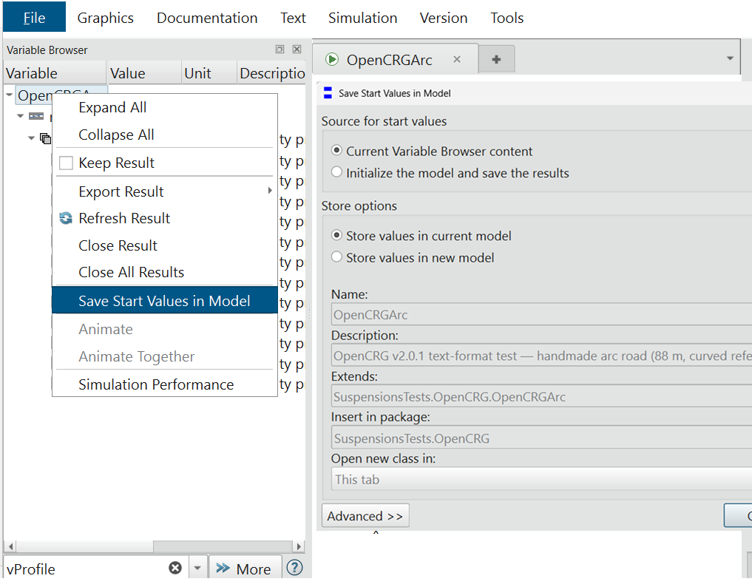The height and width of the screenshot is (579, 752).
Task: Select Close All Results menu entry
Action: [x=164, y=272]
